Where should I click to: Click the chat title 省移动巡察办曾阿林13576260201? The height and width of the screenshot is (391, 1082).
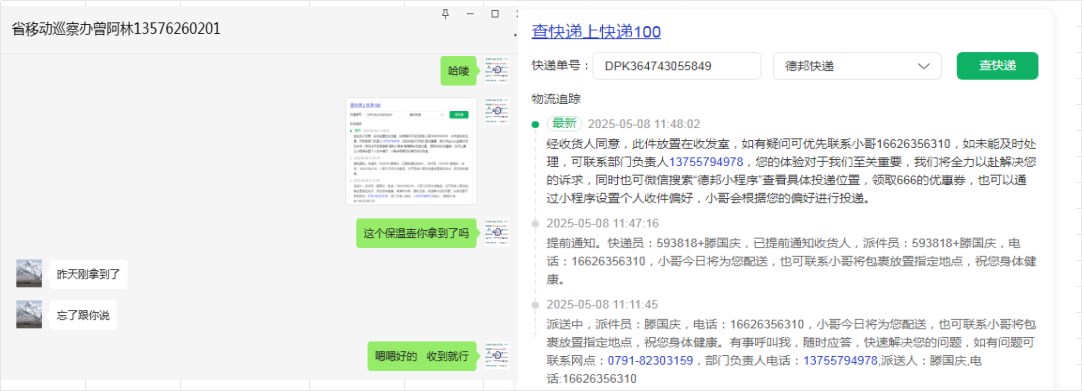click(x=117, y=29)
